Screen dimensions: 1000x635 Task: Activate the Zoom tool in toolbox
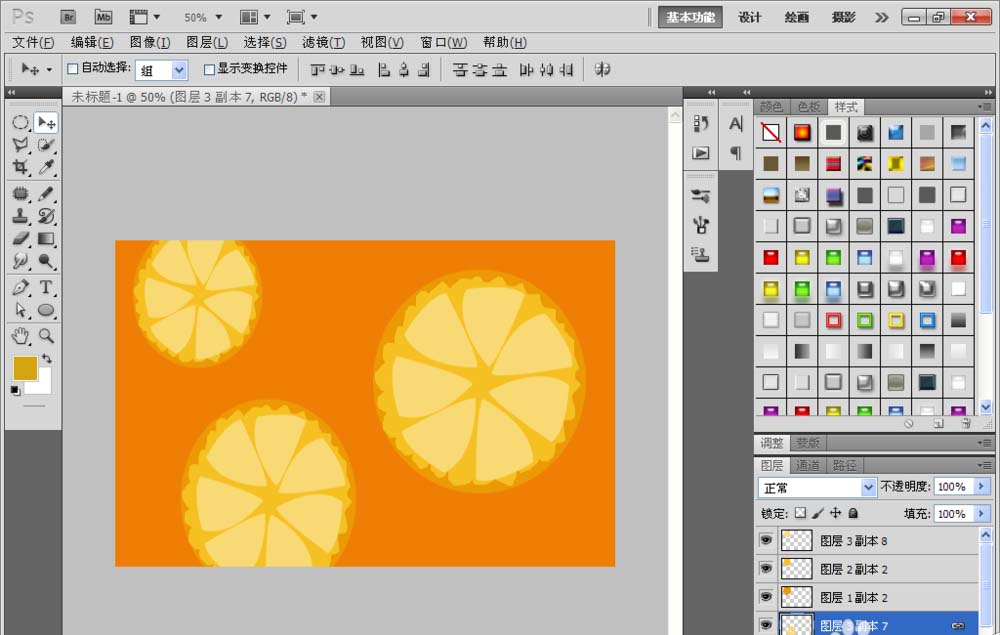[x=46, y=336]
